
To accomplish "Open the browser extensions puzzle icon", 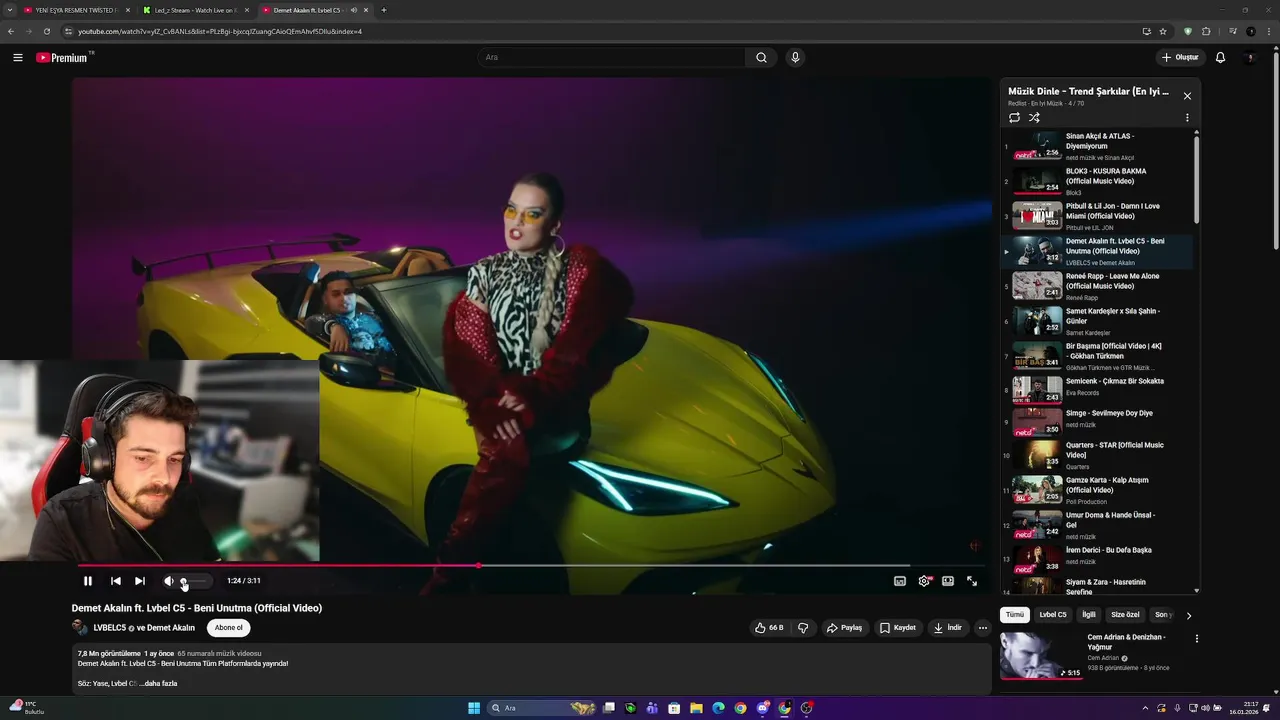I will coord(1206,31).
